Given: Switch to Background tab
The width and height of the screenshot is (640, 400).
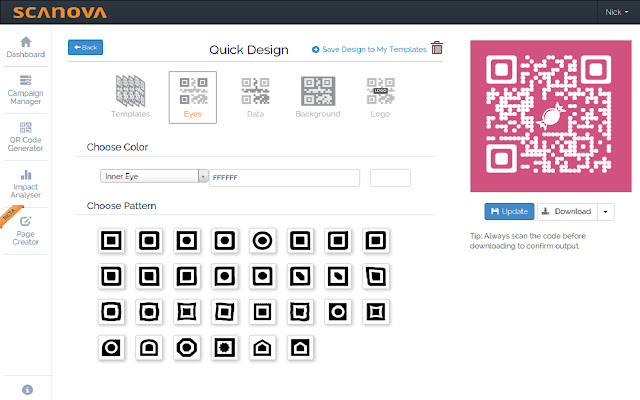Looking at the screenshot, I should [x=318, y=97].
